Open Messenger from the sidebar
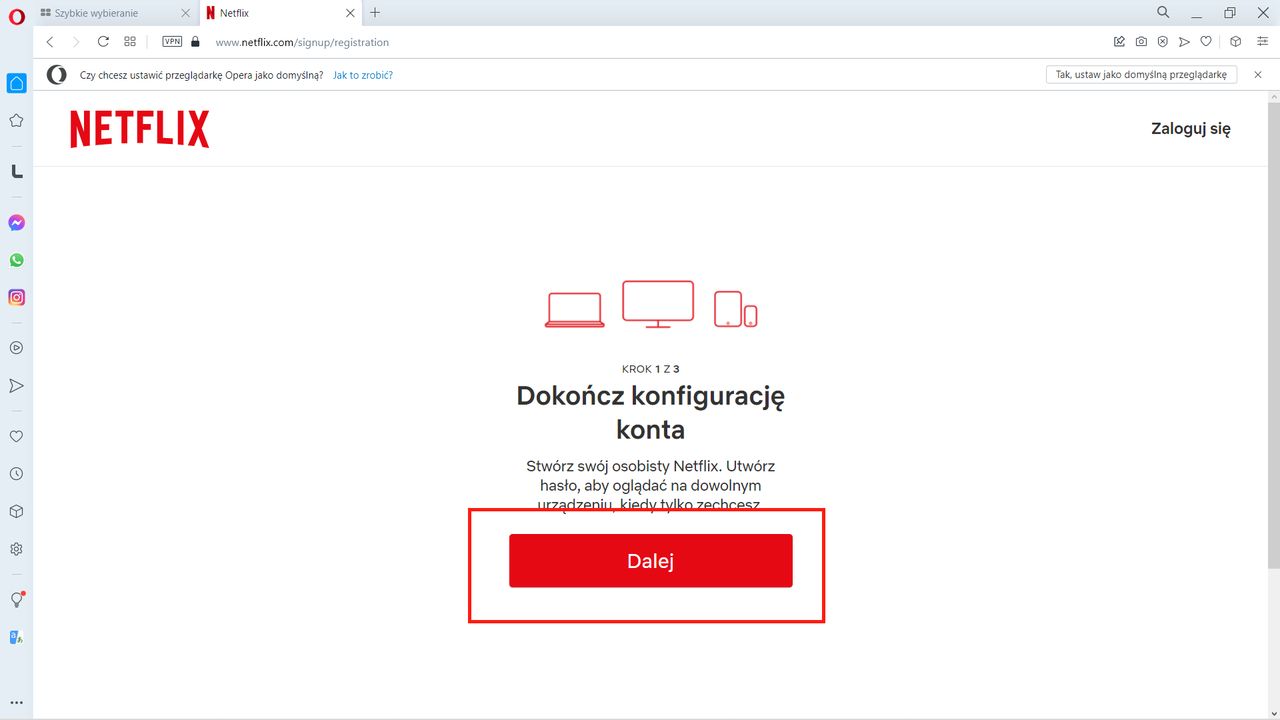 point(16,222)
